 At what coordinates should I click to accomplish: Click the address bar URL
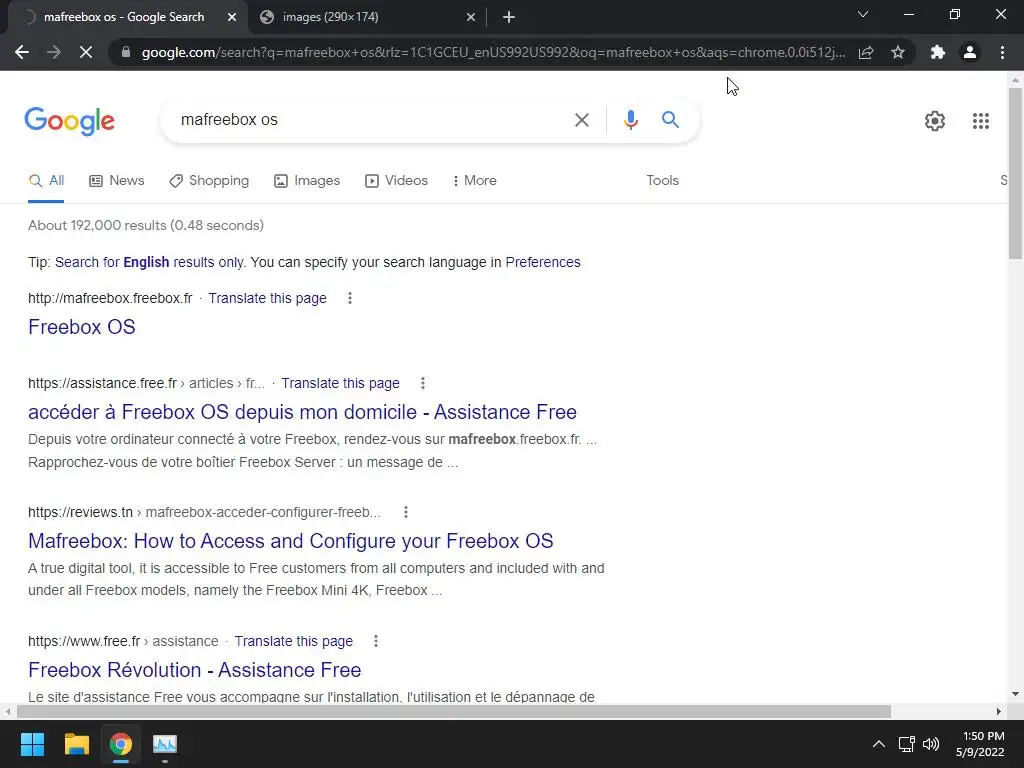pos(493,52)
